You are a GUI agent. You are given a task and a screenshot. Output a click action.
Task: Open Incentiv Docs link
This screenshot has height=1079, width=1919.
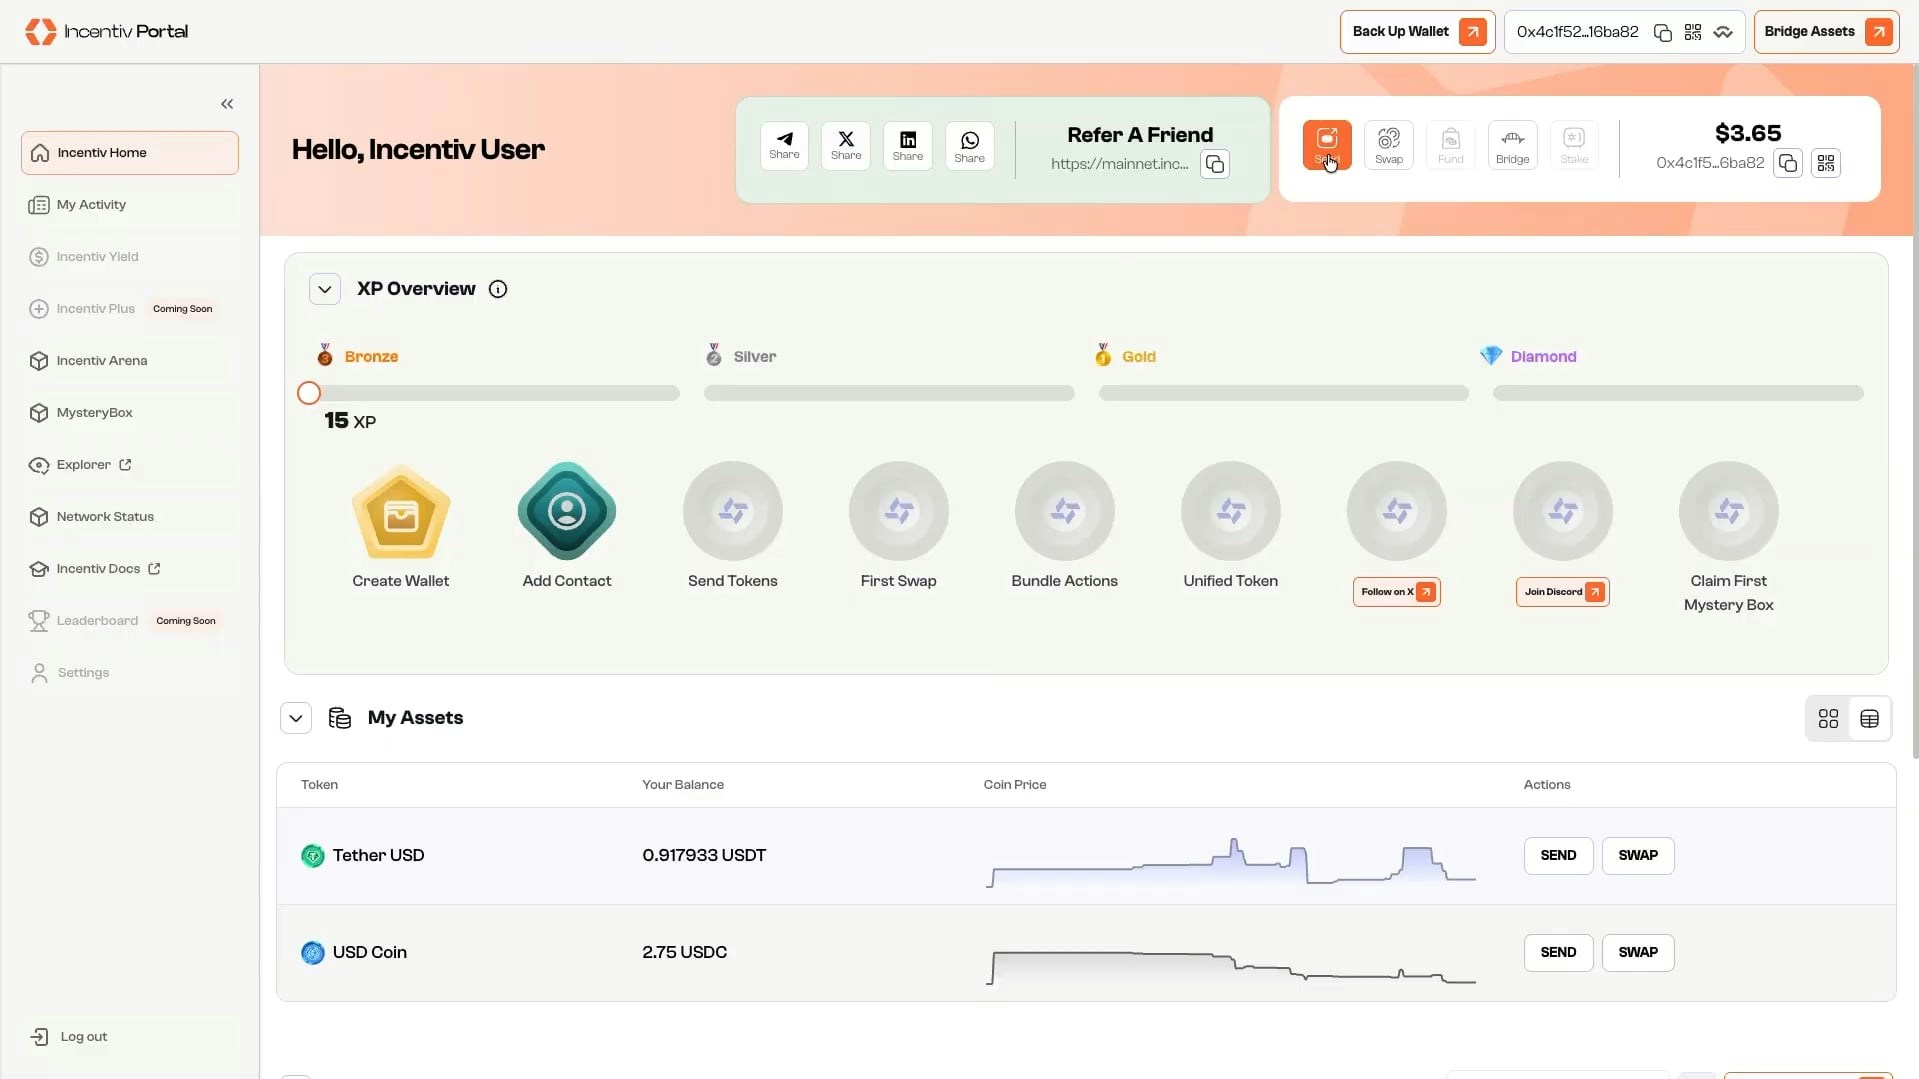pyautogui.click(x=130, y=569)
